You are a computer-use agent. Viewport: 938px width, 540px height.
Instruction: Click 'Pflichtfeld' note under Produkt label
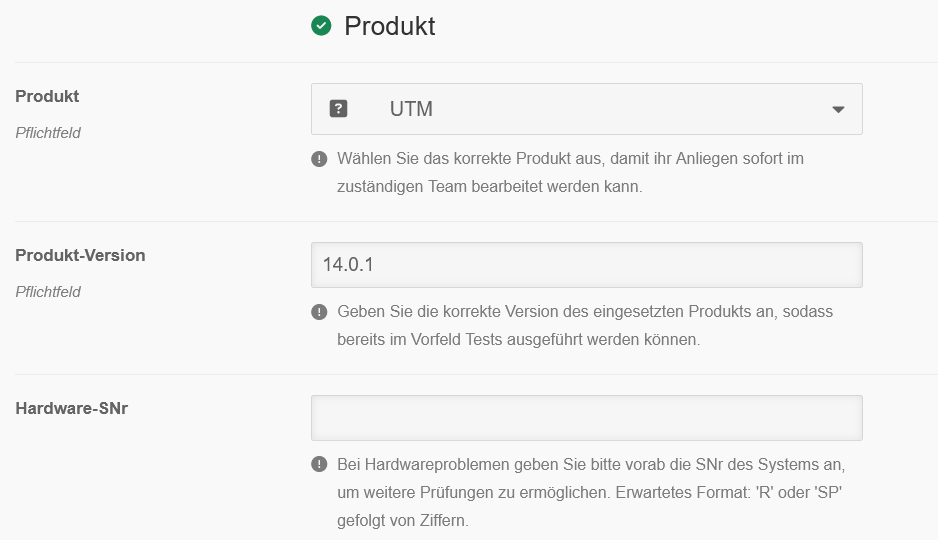(48, 132)
